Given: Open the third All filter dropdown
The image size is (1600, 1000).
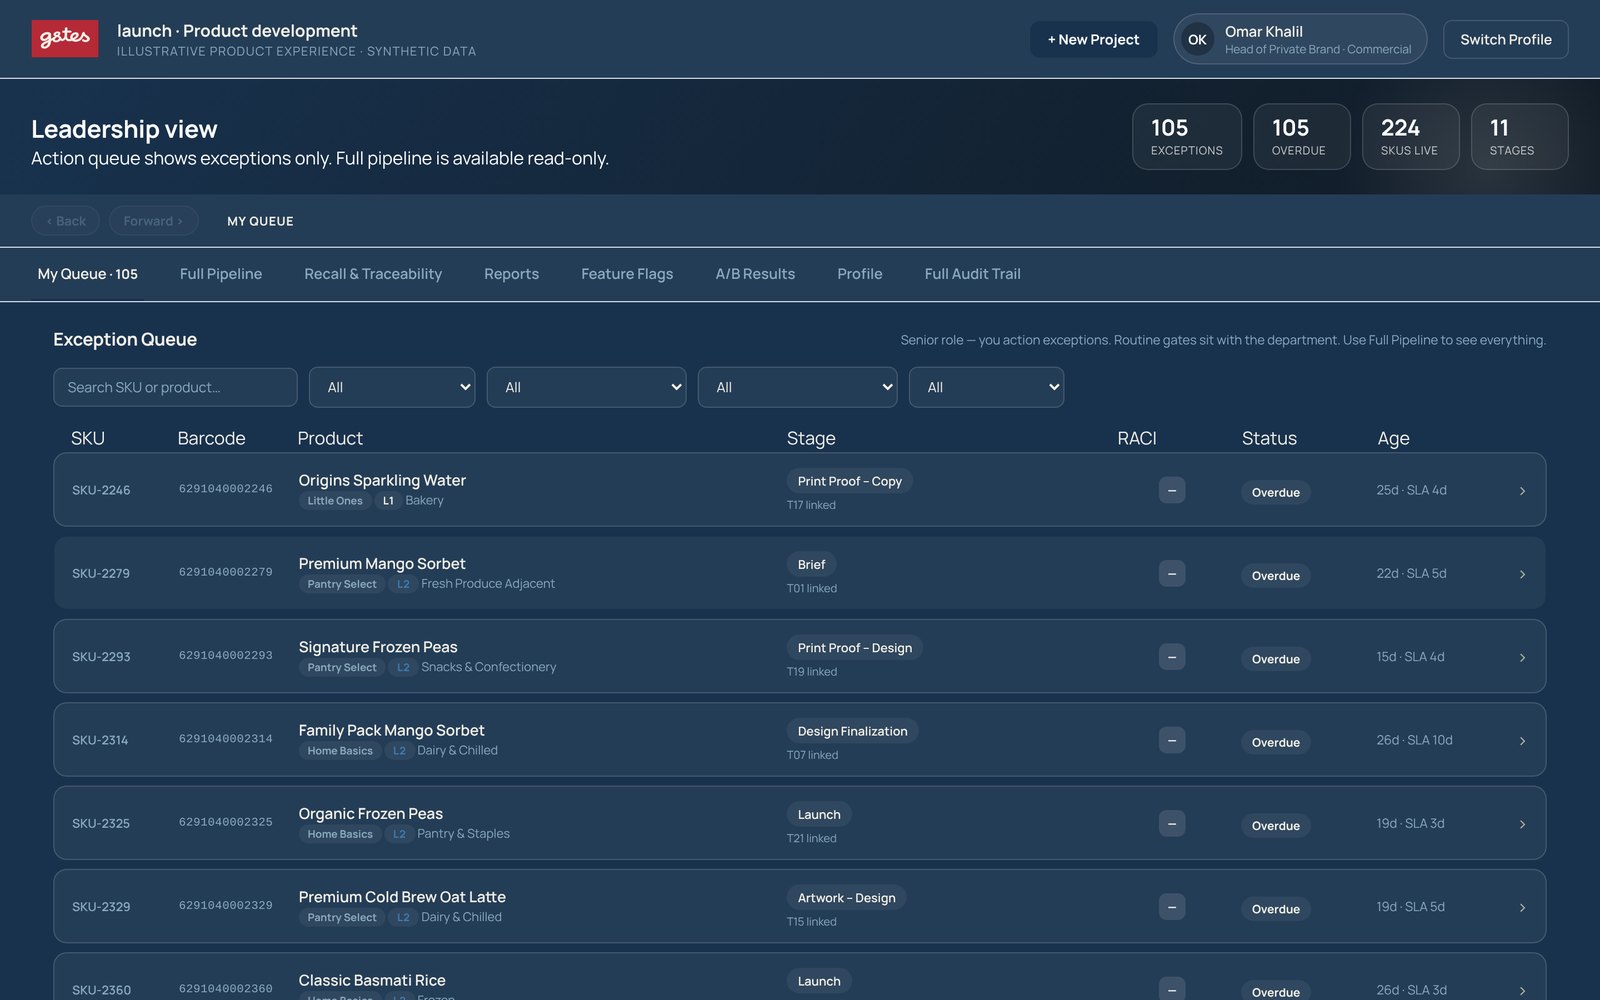Looking at the screenshot, I should (x=797, y=387).
